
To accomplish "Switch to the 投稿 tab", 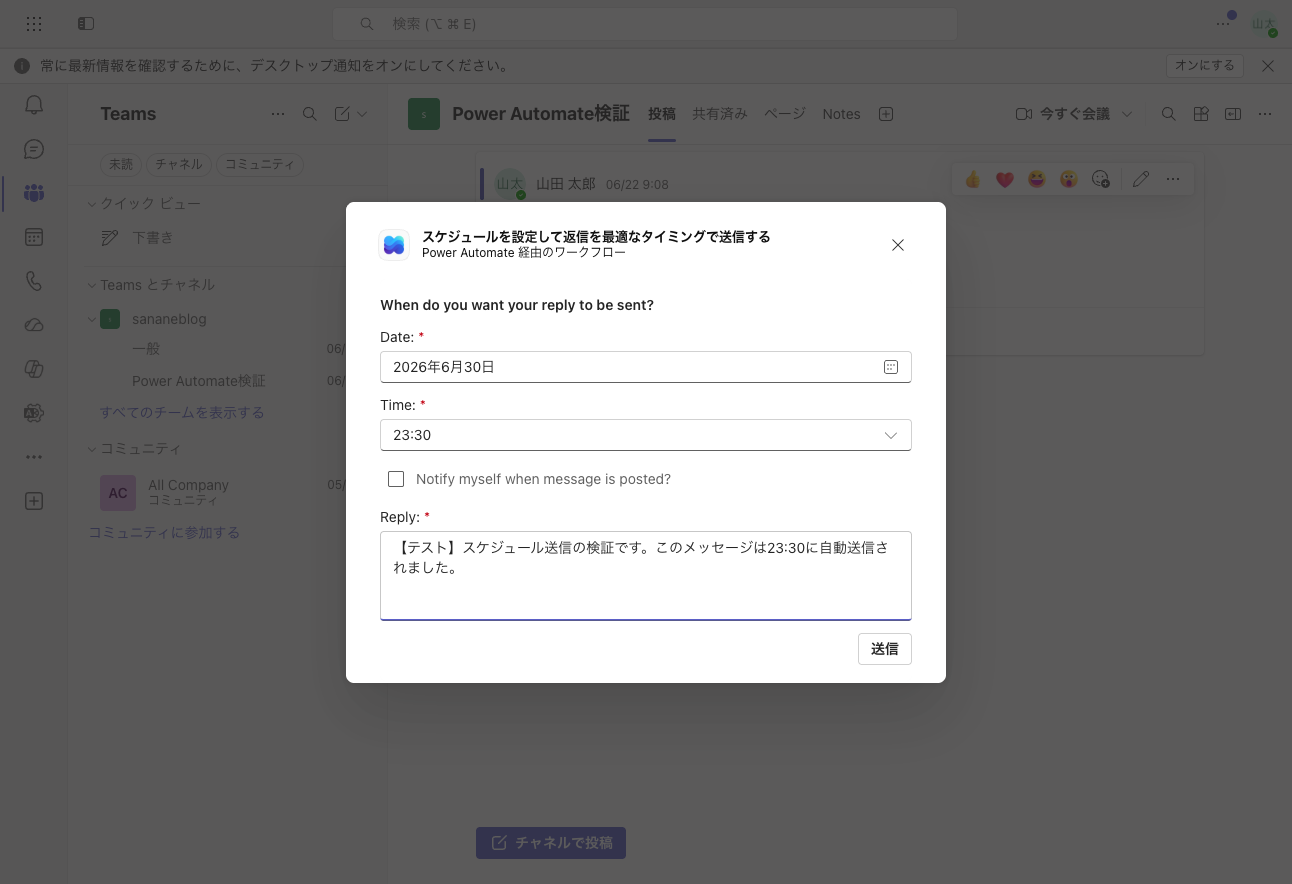I will (662, 114).
